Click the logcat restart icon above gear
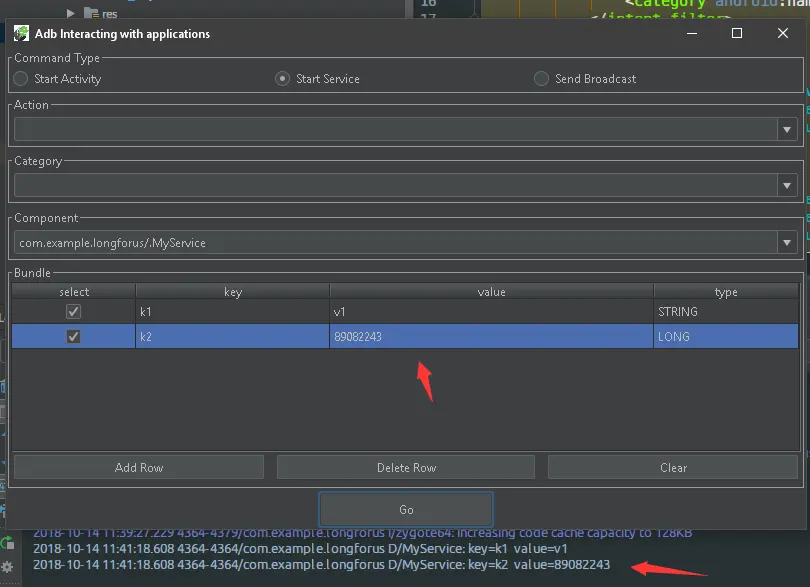810x587 pixels. click(7, 543)
